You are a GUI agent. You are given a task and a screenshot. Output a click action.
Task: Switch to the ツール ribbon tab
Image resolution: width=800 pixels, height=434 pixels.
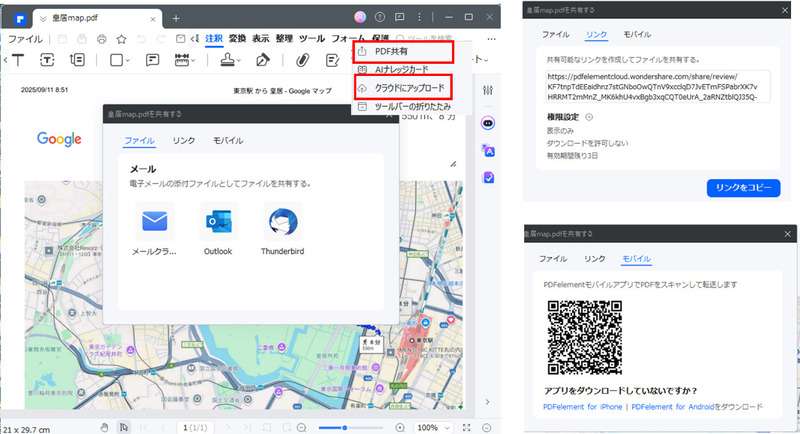(x=312, y=39)
